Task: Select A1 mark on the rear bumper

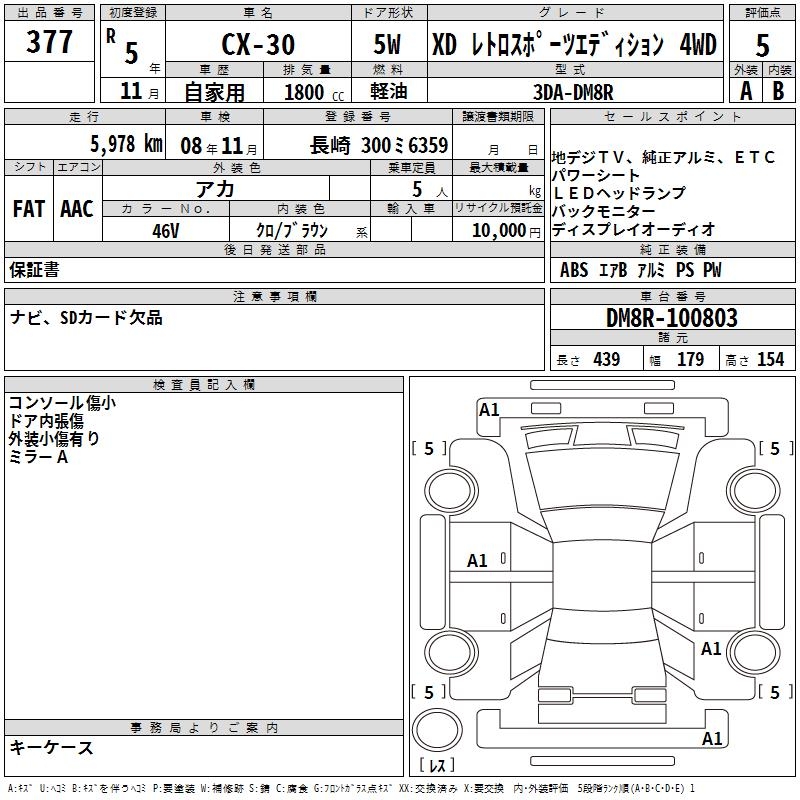Action: pyautogui.click(x=712, y=739)
